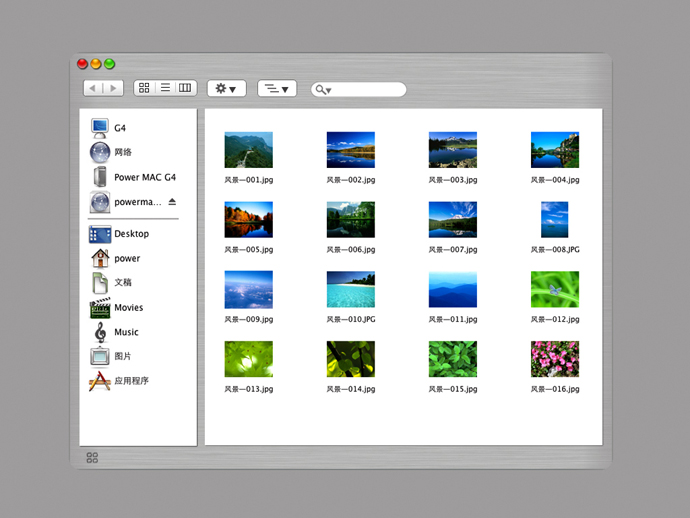Click the file name 风景—010.JPG
This screenshot has height=518, width=690.
[x=351, y=319]
